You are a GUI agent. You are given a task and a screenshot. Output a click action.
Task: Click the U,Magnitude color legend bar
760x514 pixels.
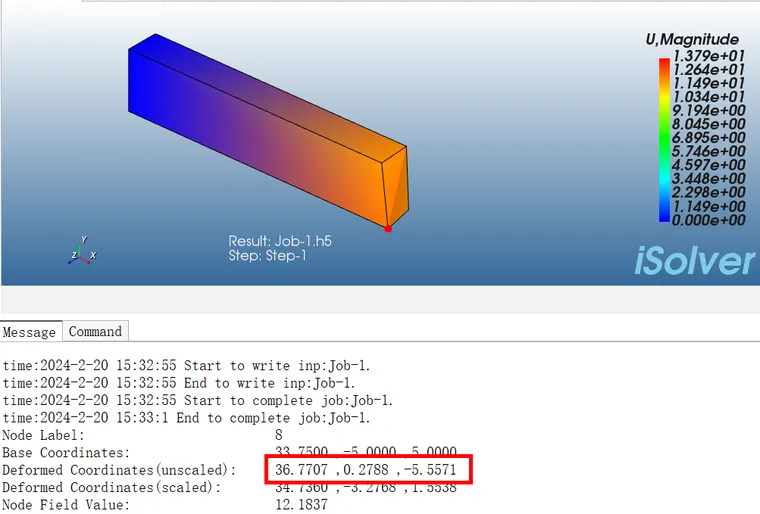[664, 140]
